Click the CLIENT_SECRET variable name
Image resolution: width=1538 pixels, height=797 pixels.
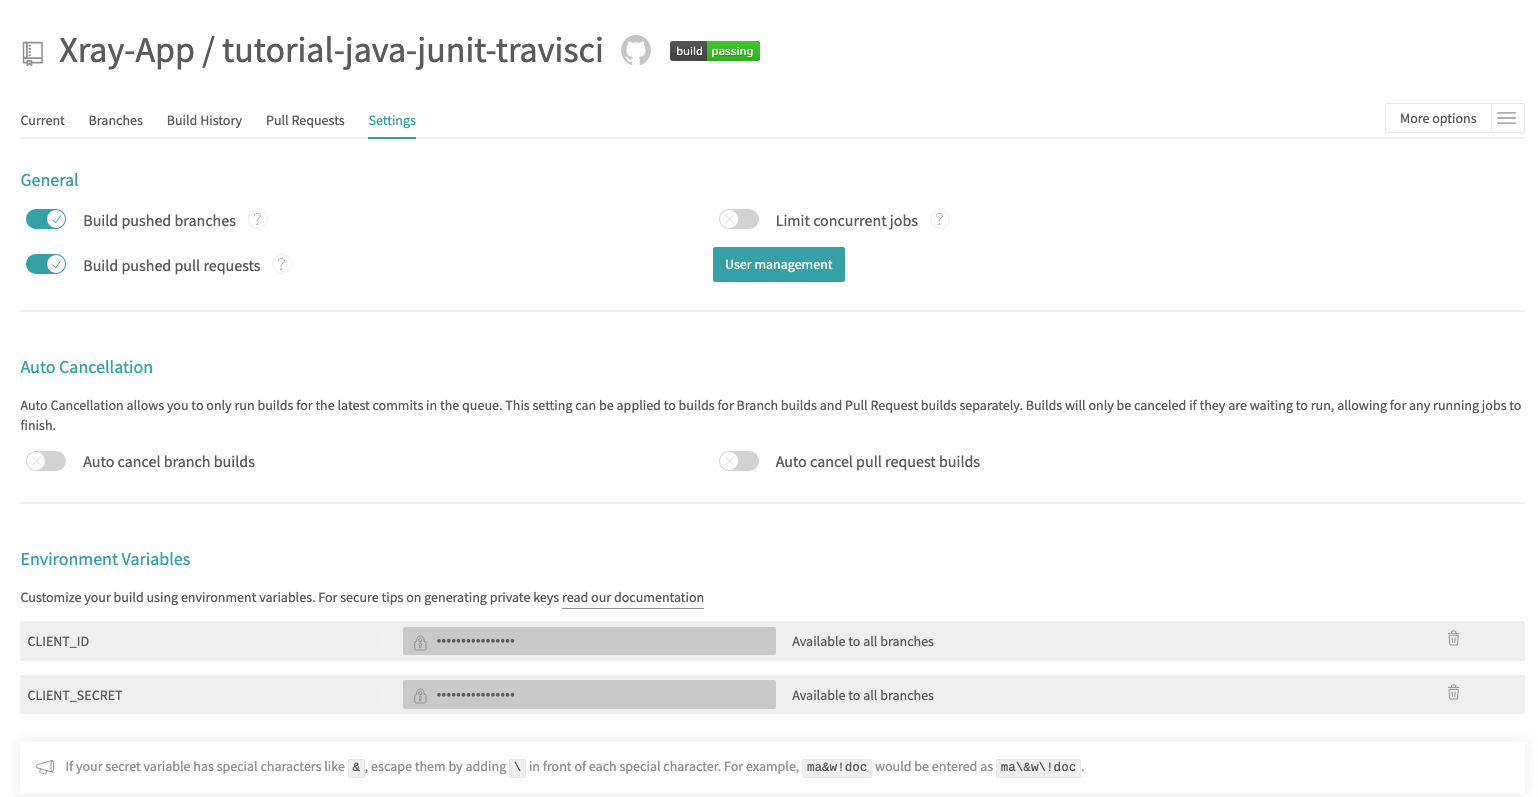point(75,695)
